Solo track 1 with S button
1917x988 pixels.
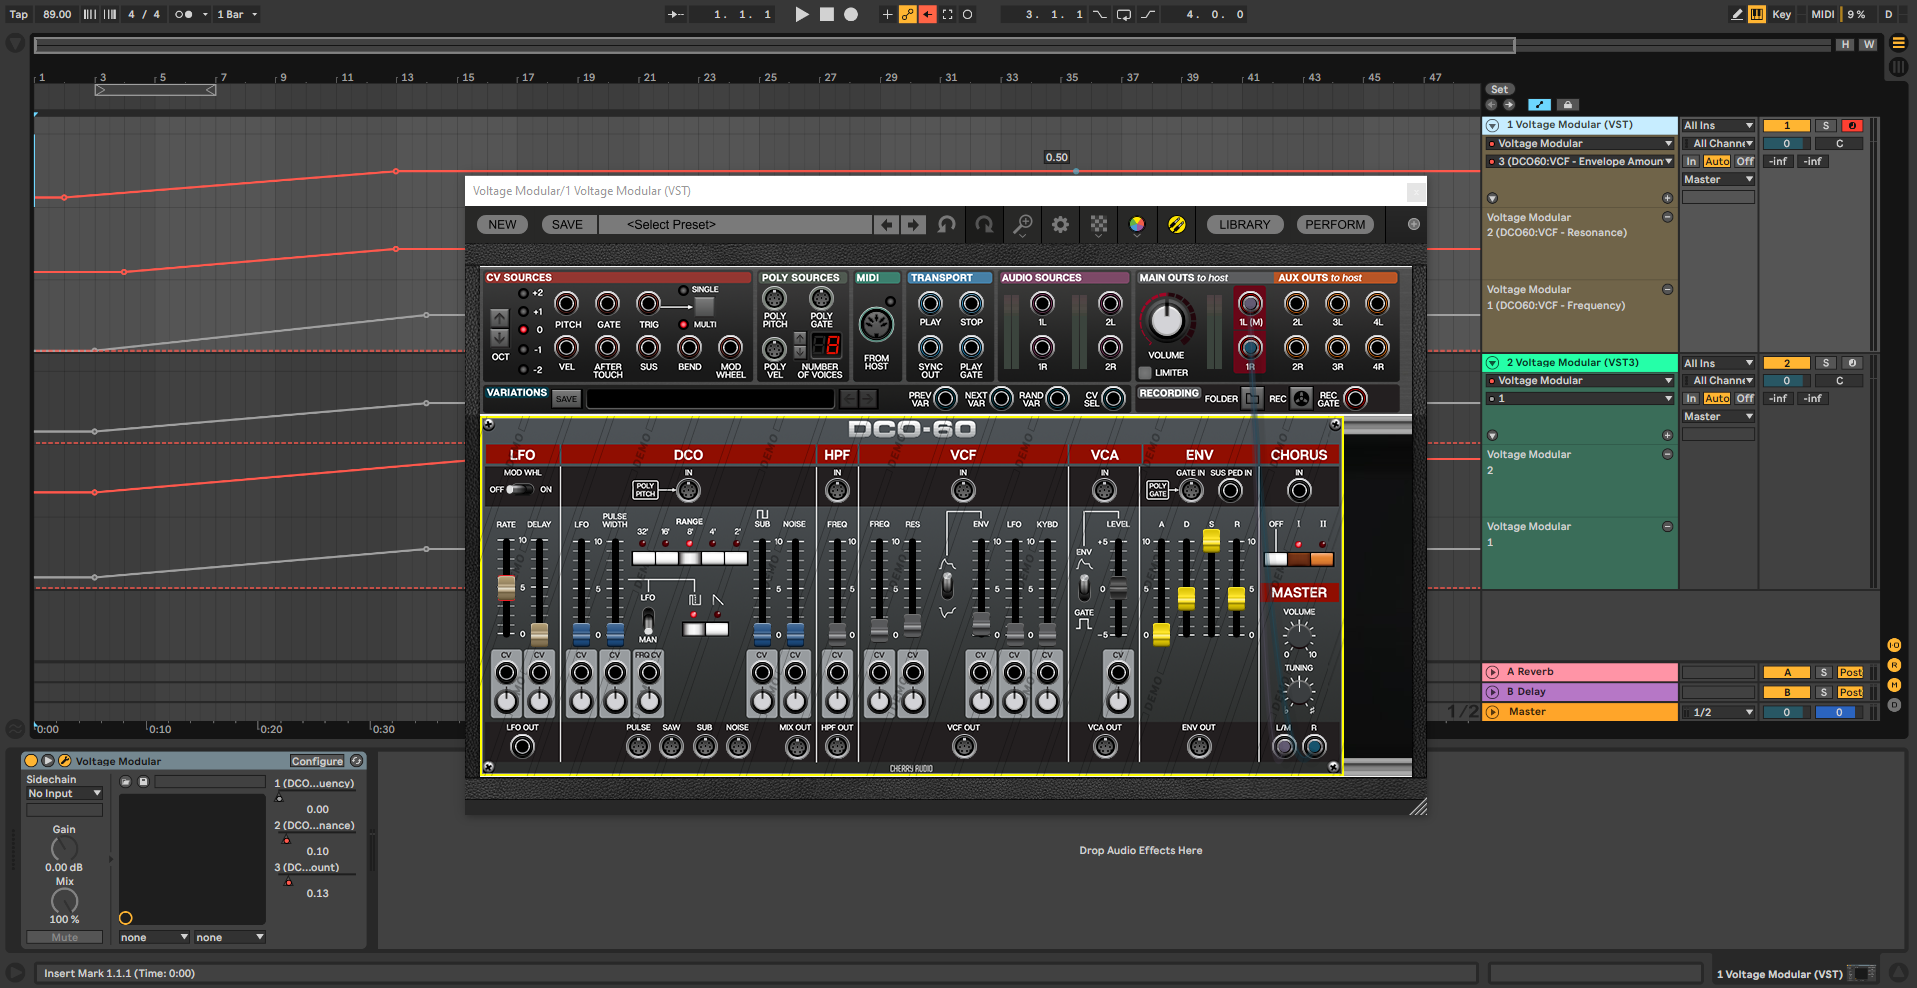click(1826, 126)
